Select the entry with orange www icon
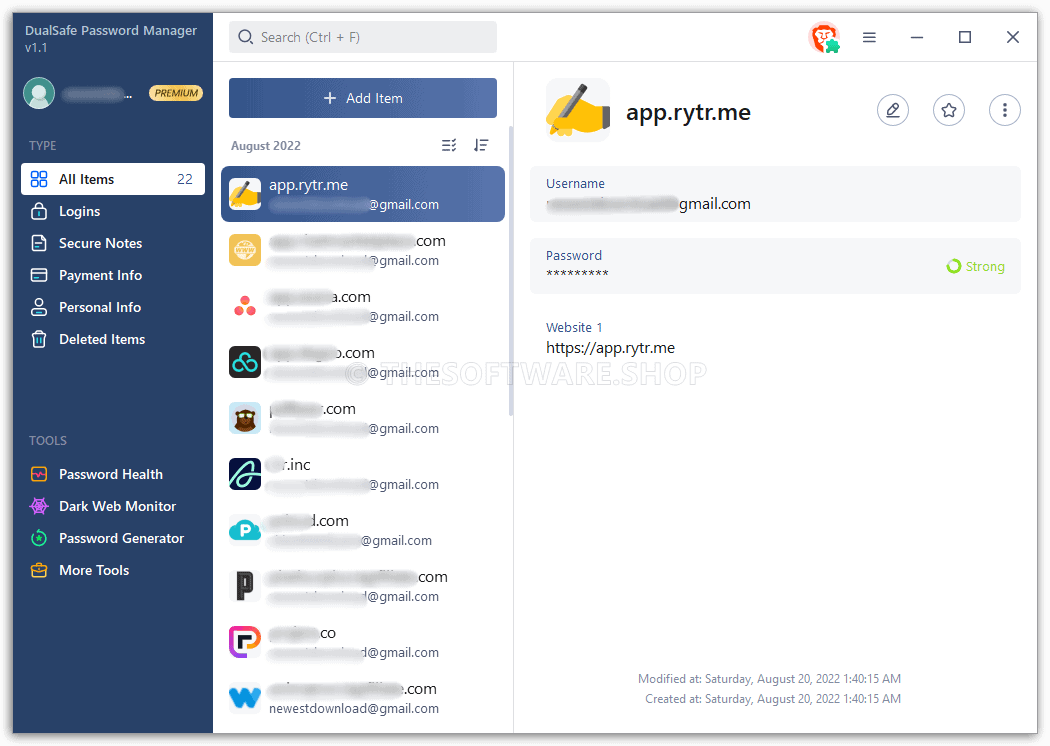Viewport: 1050px width, 746px height. click(x=362, y=250)
